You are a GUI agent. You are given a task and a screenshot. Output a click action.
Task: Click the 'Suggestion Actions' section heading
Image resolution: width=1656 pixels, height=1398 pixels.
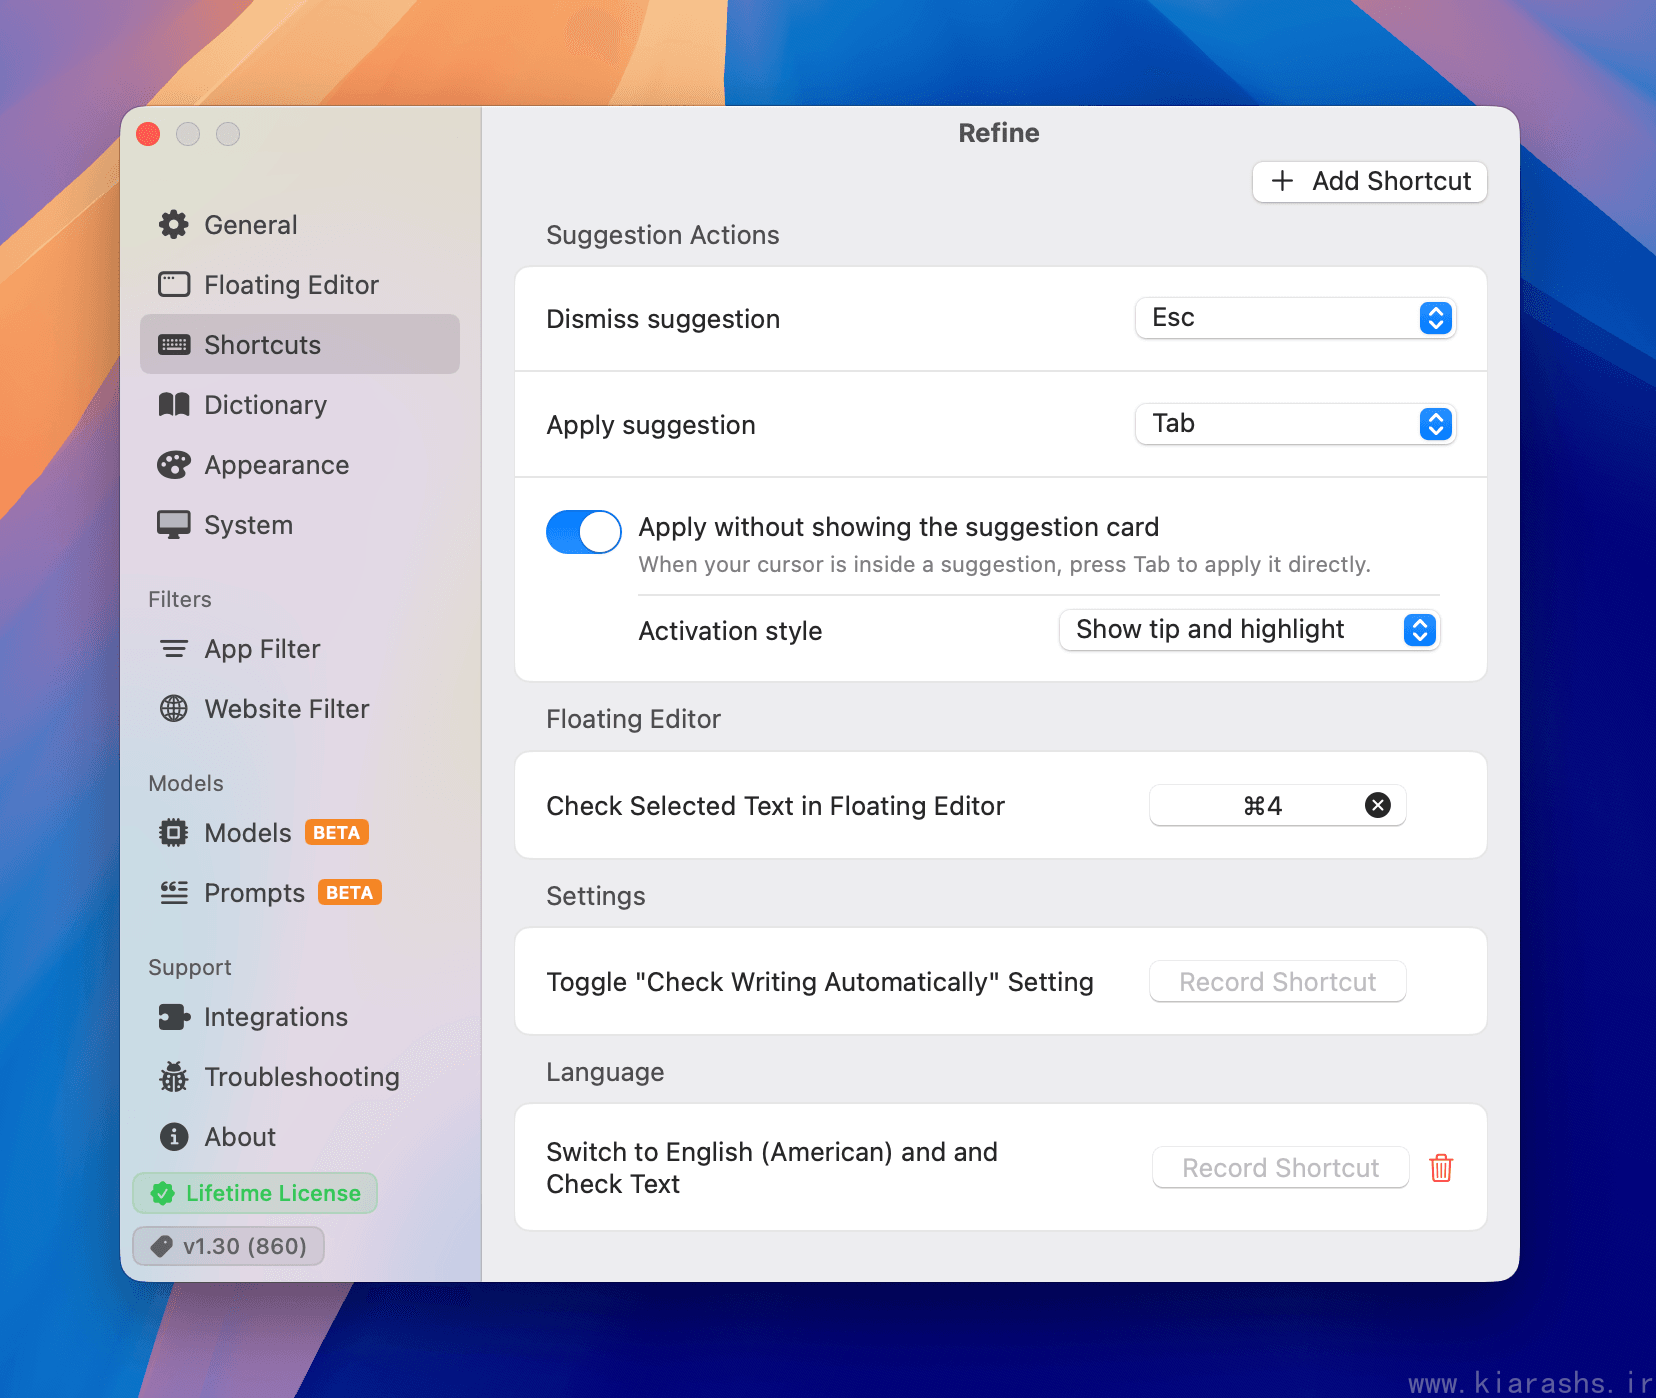(x=663, y=235)
